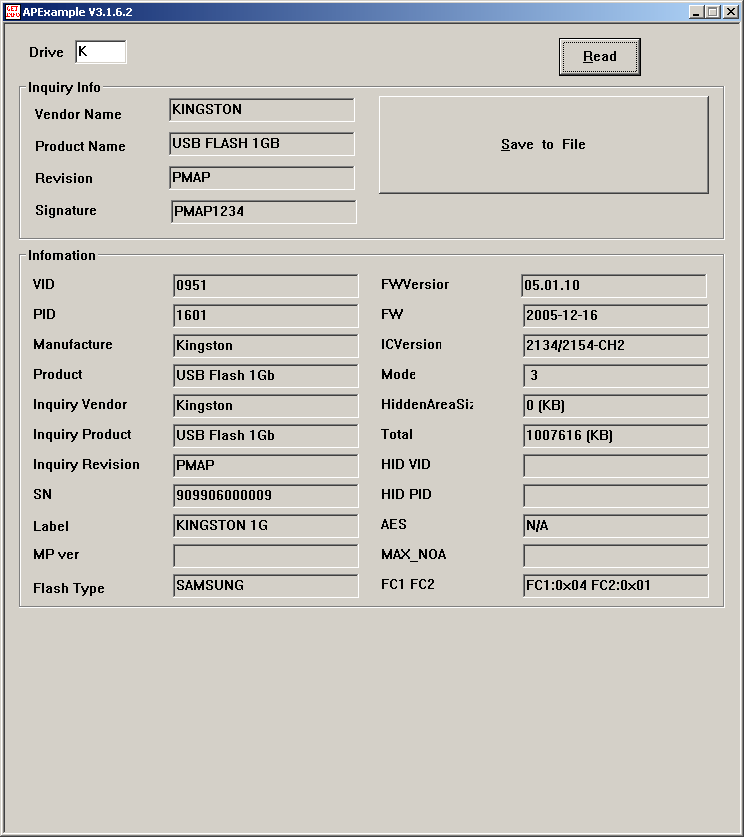744x837 pixels.
Task: Click the Infomation group title
Action: coord(62,256)
